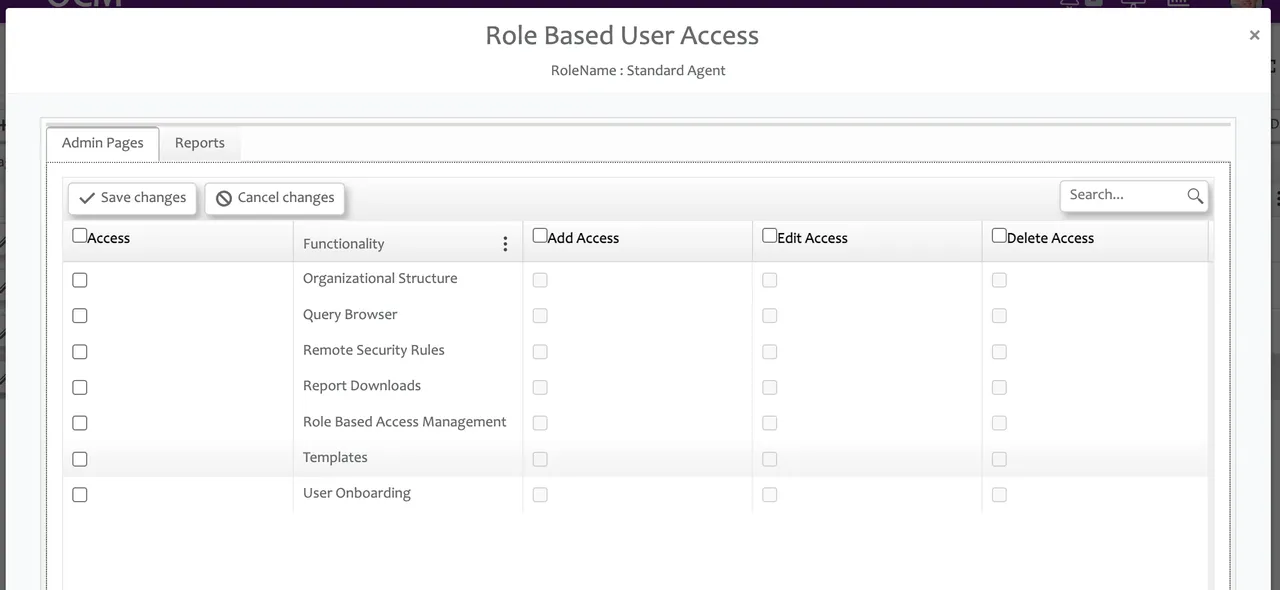Viewport: 1280px width, 590px height.
Task: Click the Cancel changes button
Action: tap(275, 198)
